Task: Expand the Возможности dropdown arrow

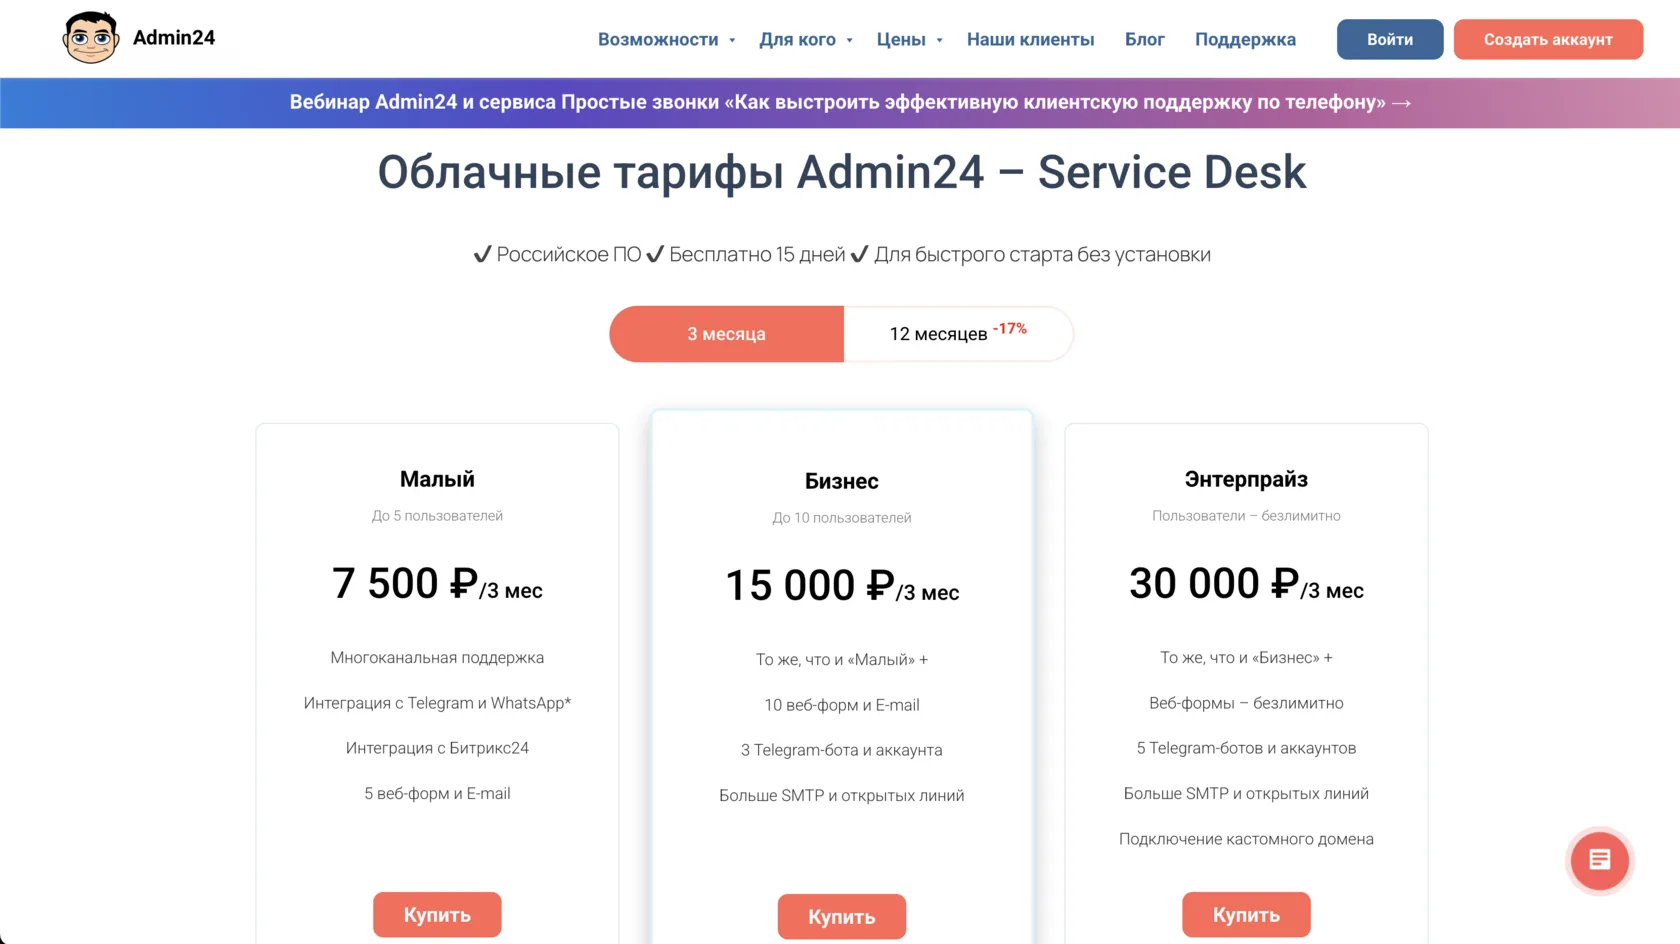Action: click(732, 40)
